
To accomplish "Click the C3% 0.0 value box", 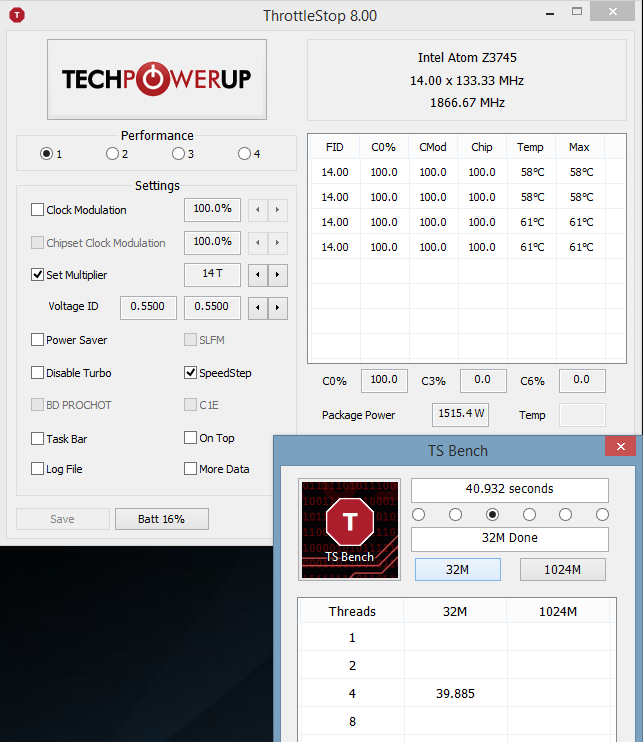I will tap(483, 380).
